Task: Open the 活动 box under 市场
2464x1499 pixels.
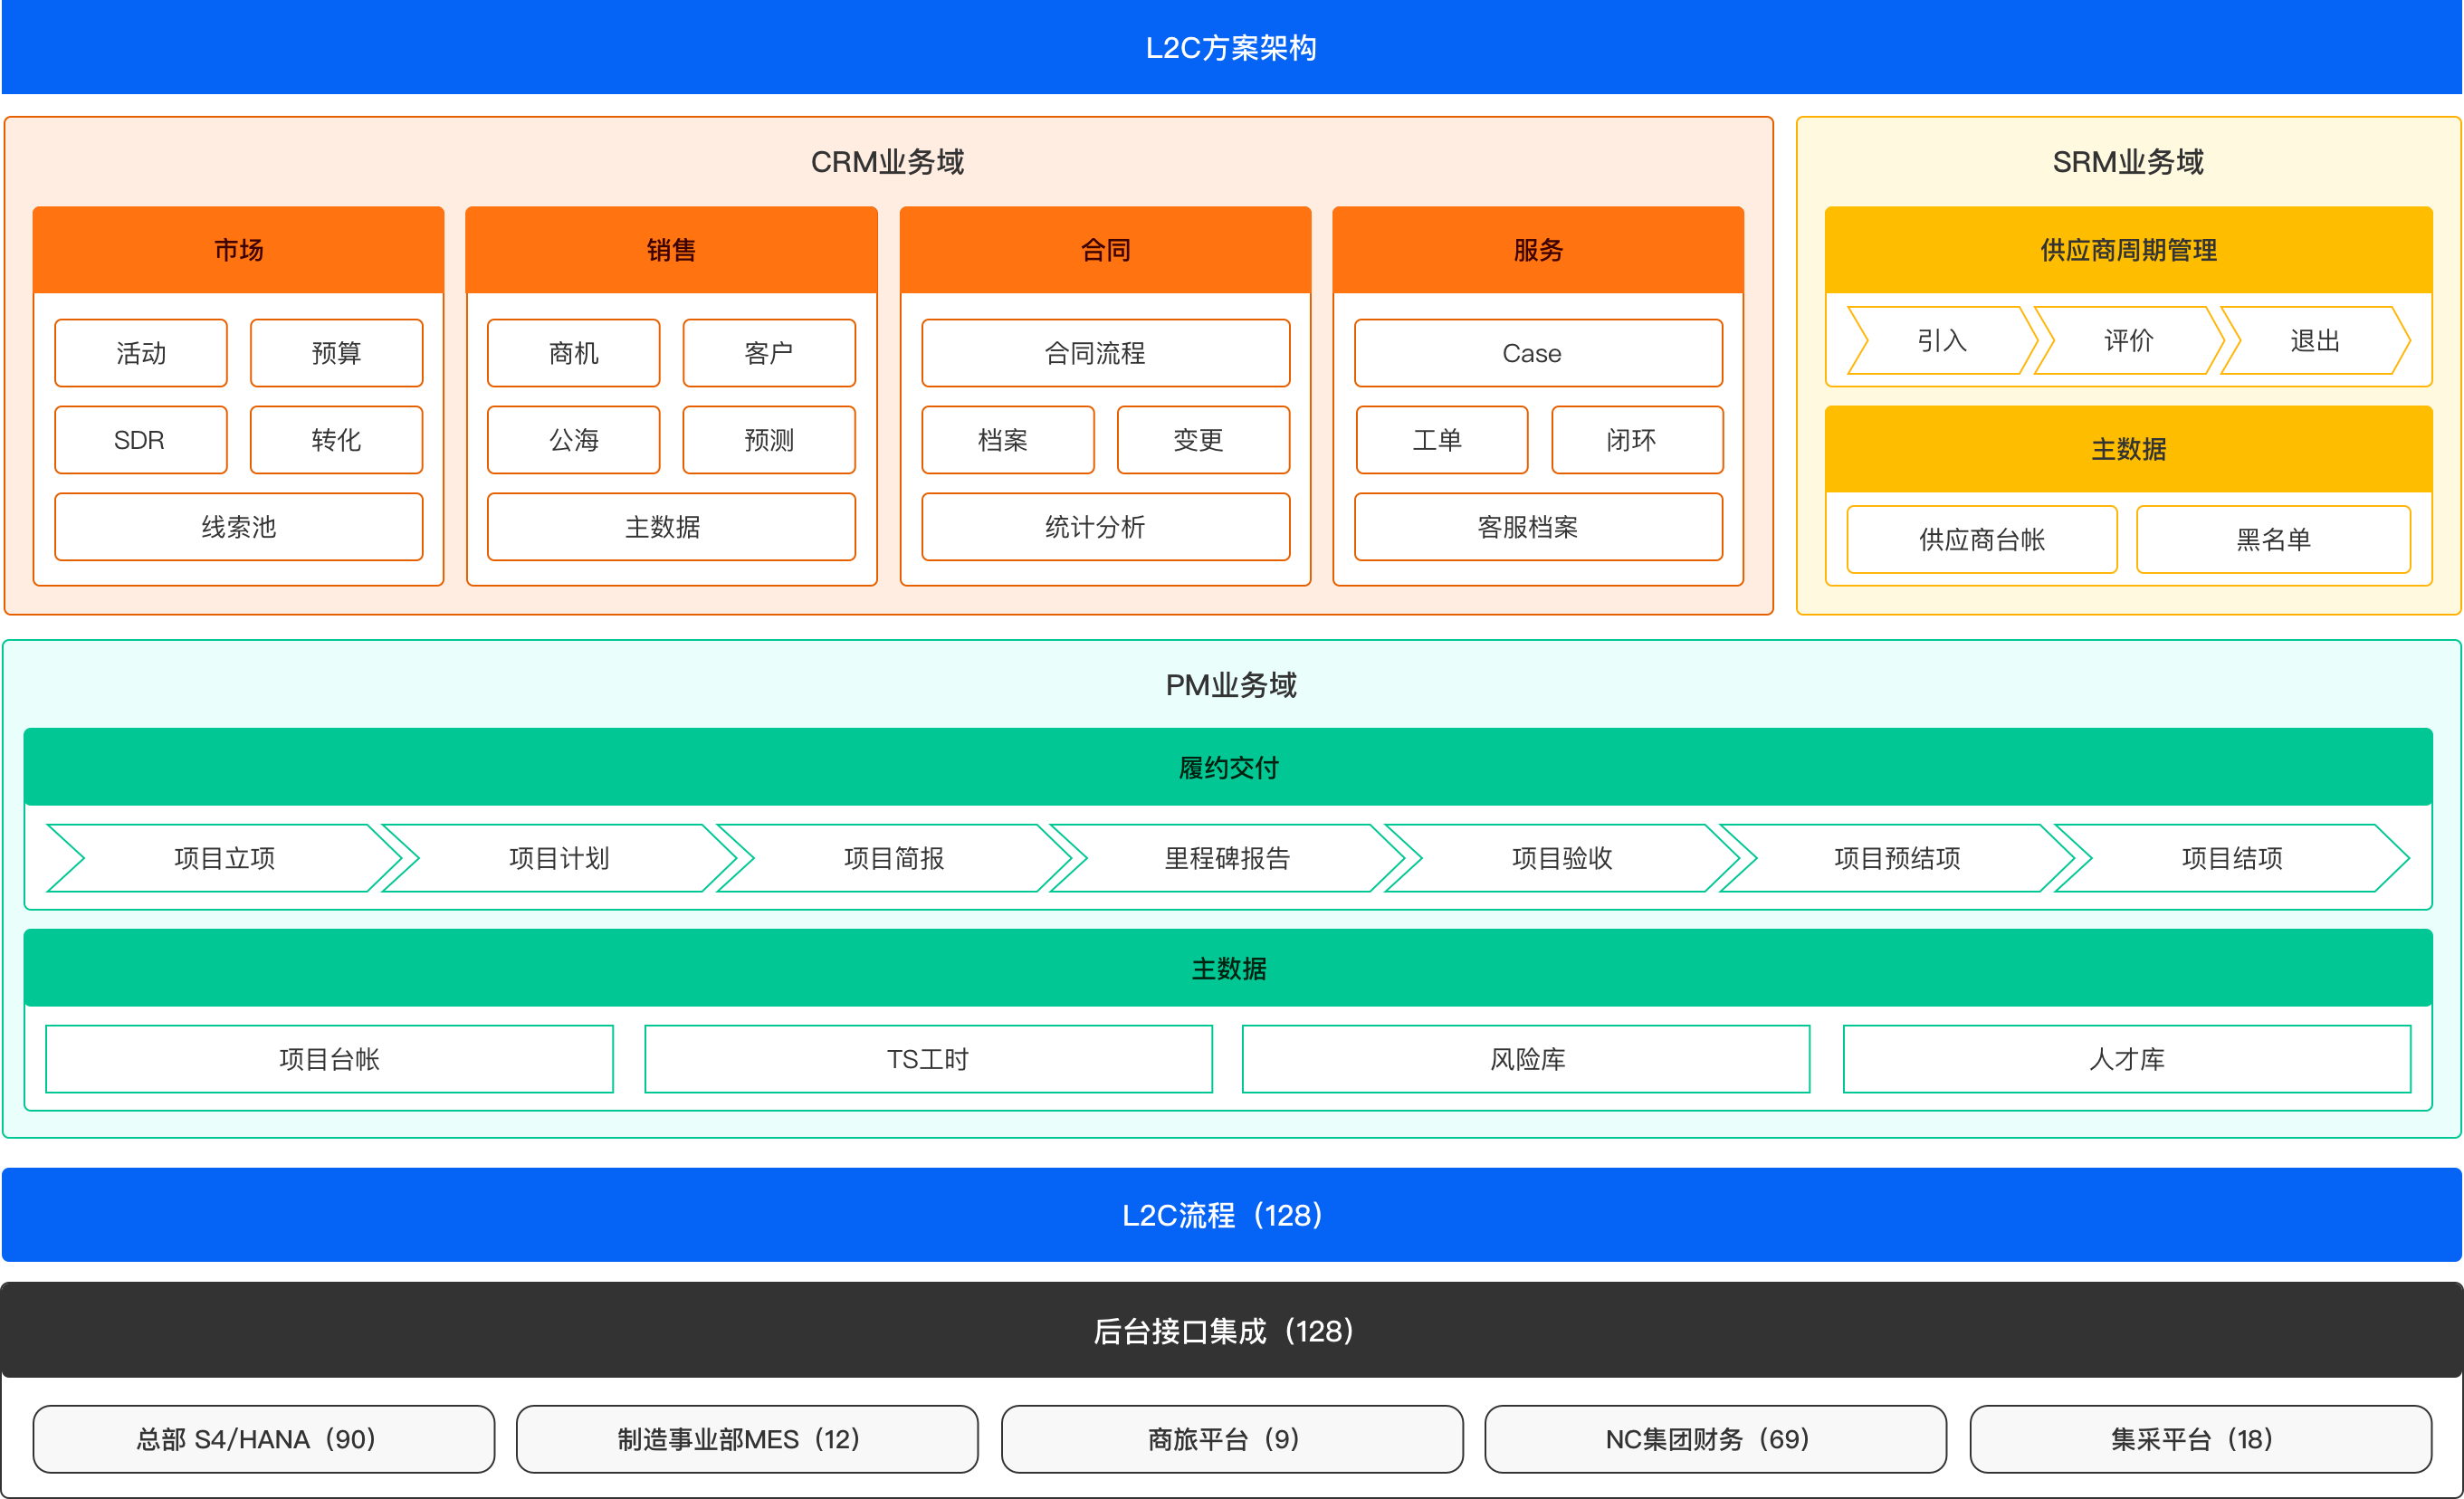Action: click(x=141, y=353)
